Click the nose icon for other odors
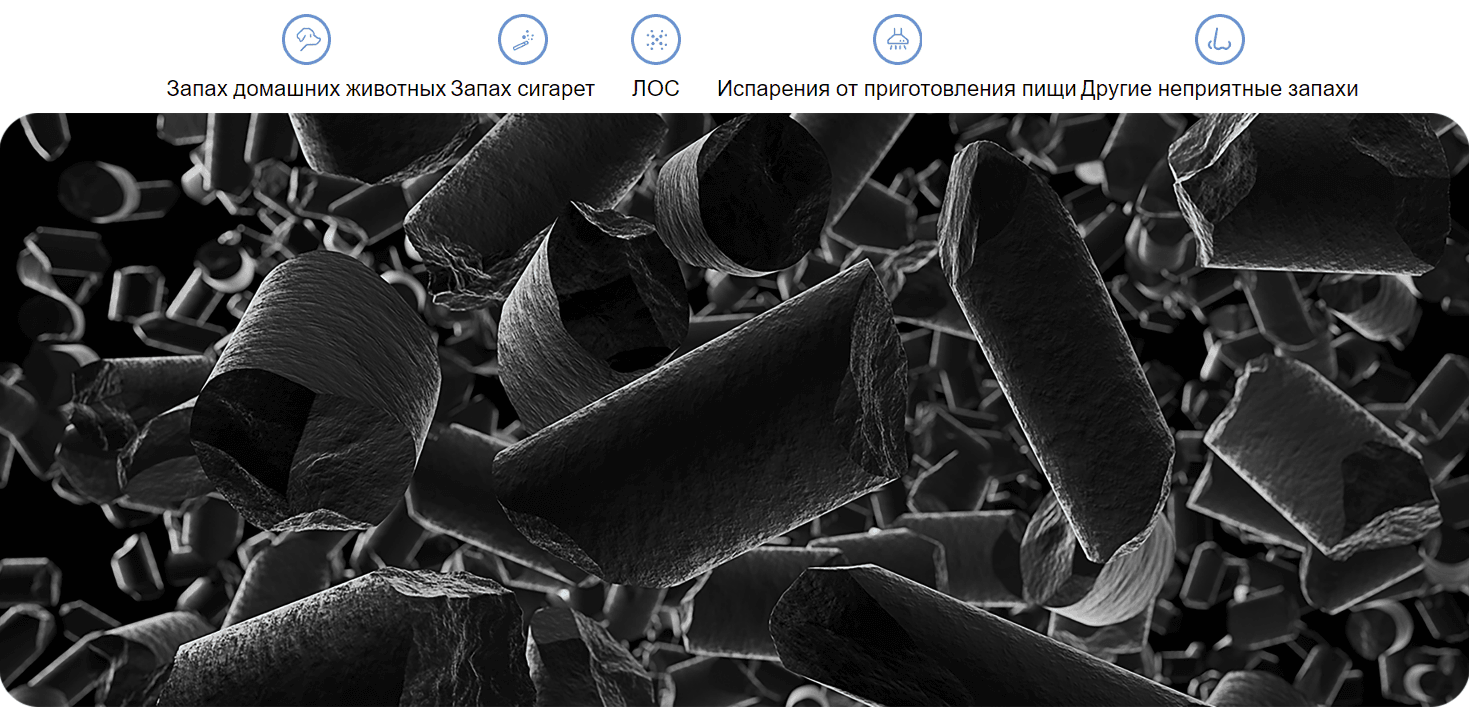 click(x=1219, y=40)
